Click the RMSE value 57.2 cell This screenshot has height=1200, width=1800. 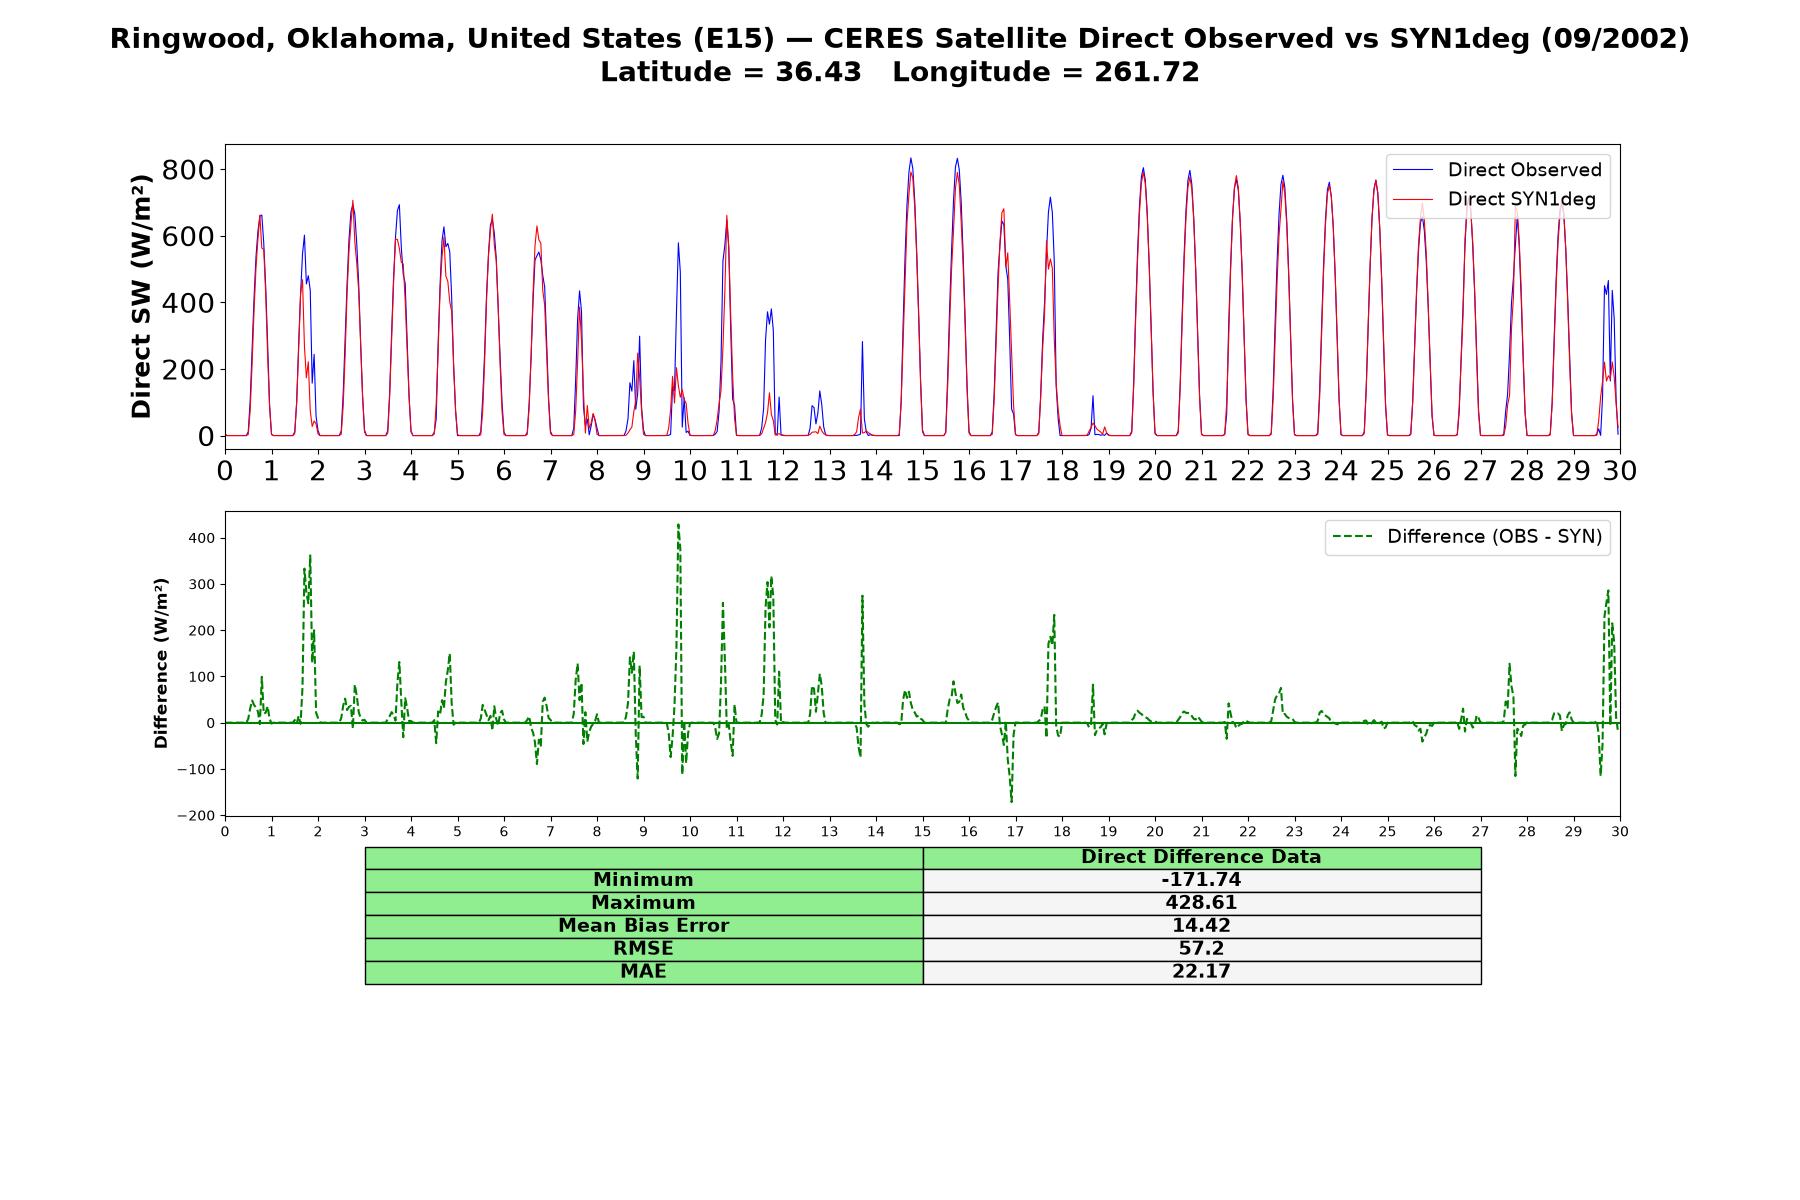click(1202, 949)
